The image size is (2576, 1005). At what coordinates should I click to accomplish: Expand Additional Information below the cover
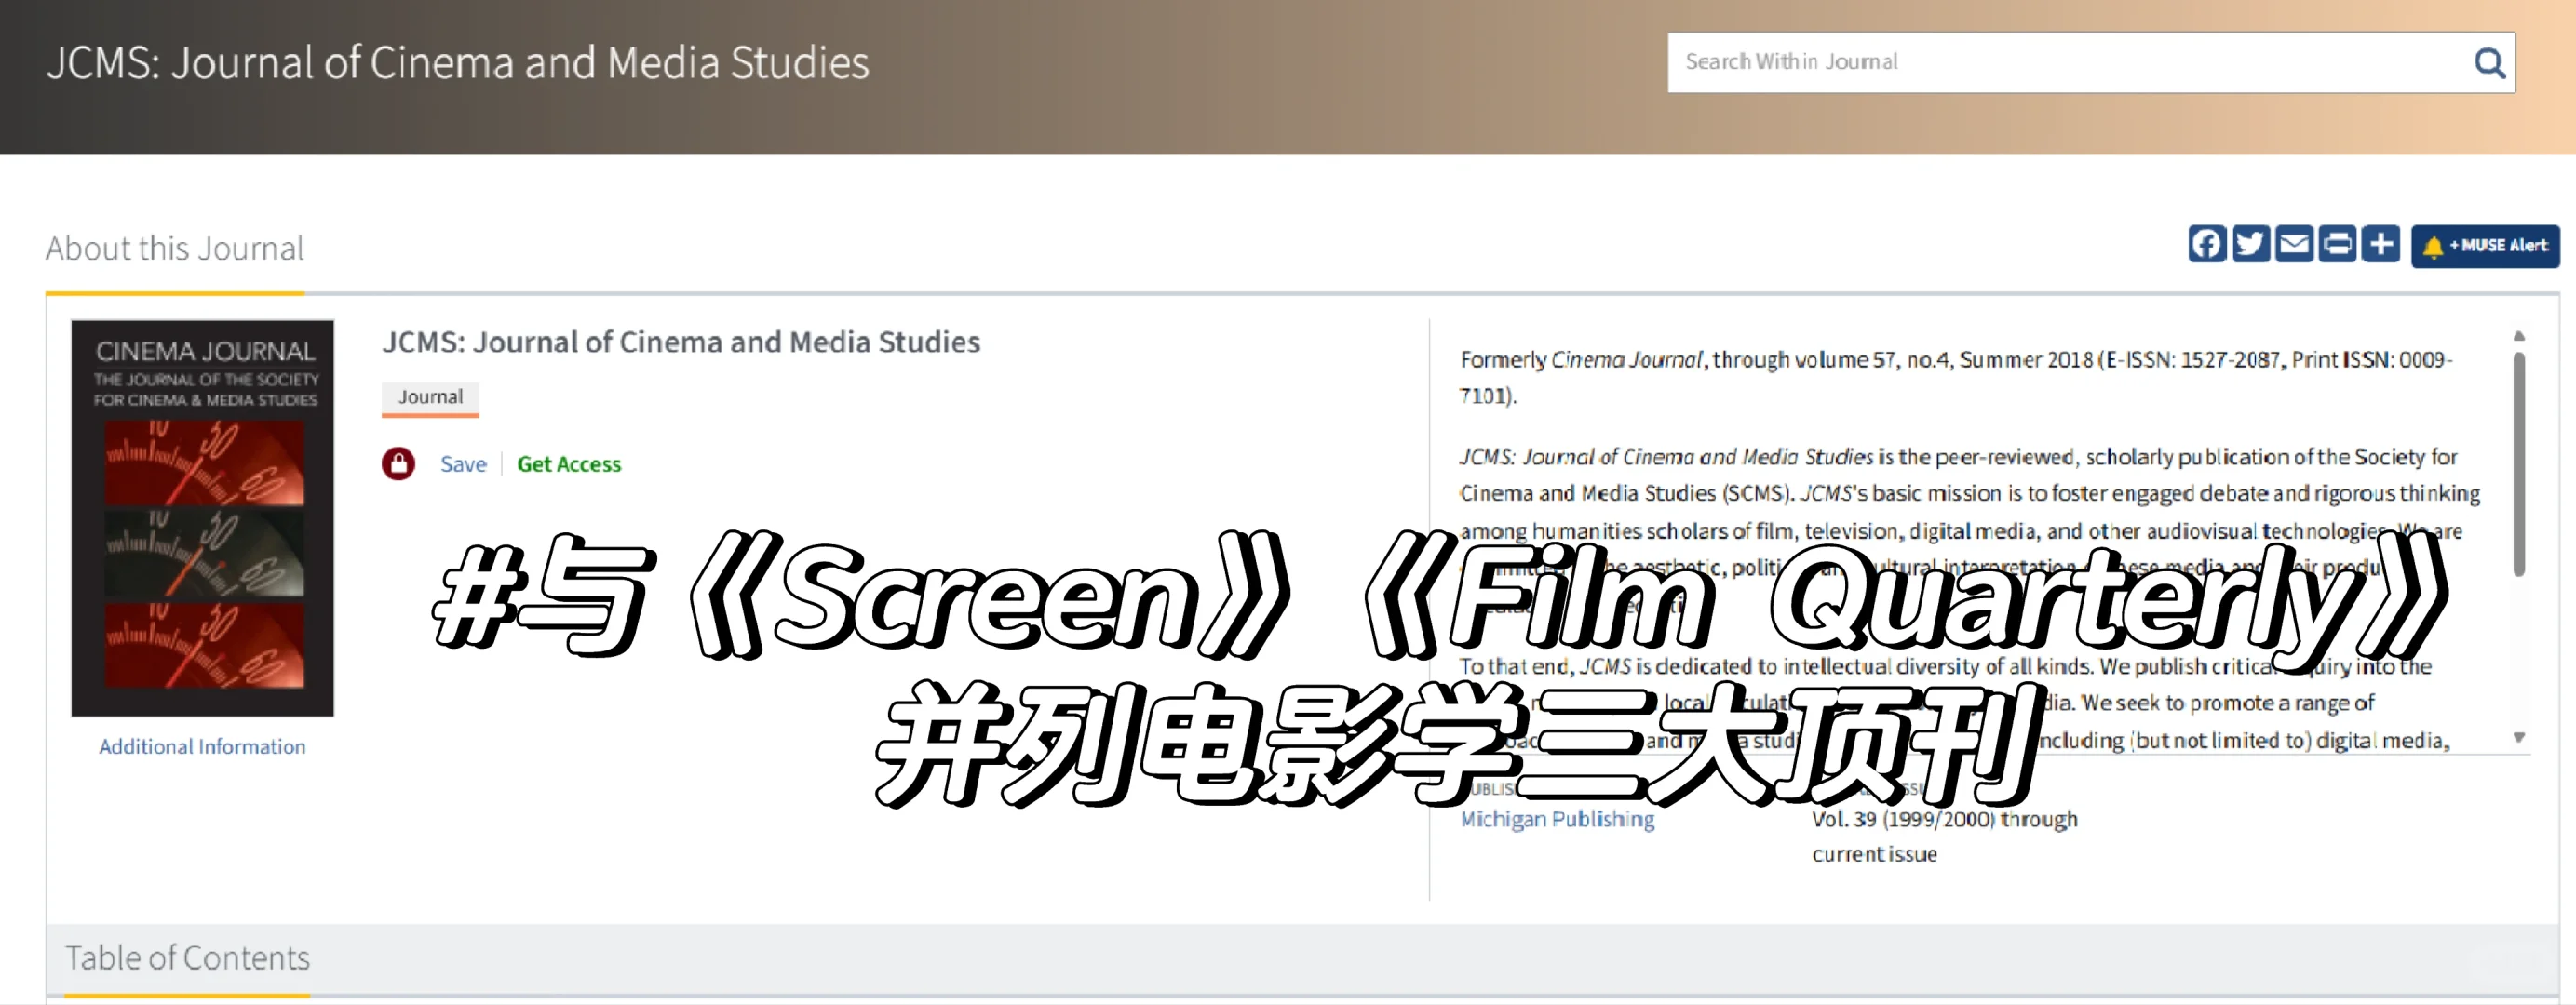tap(202, 746)
